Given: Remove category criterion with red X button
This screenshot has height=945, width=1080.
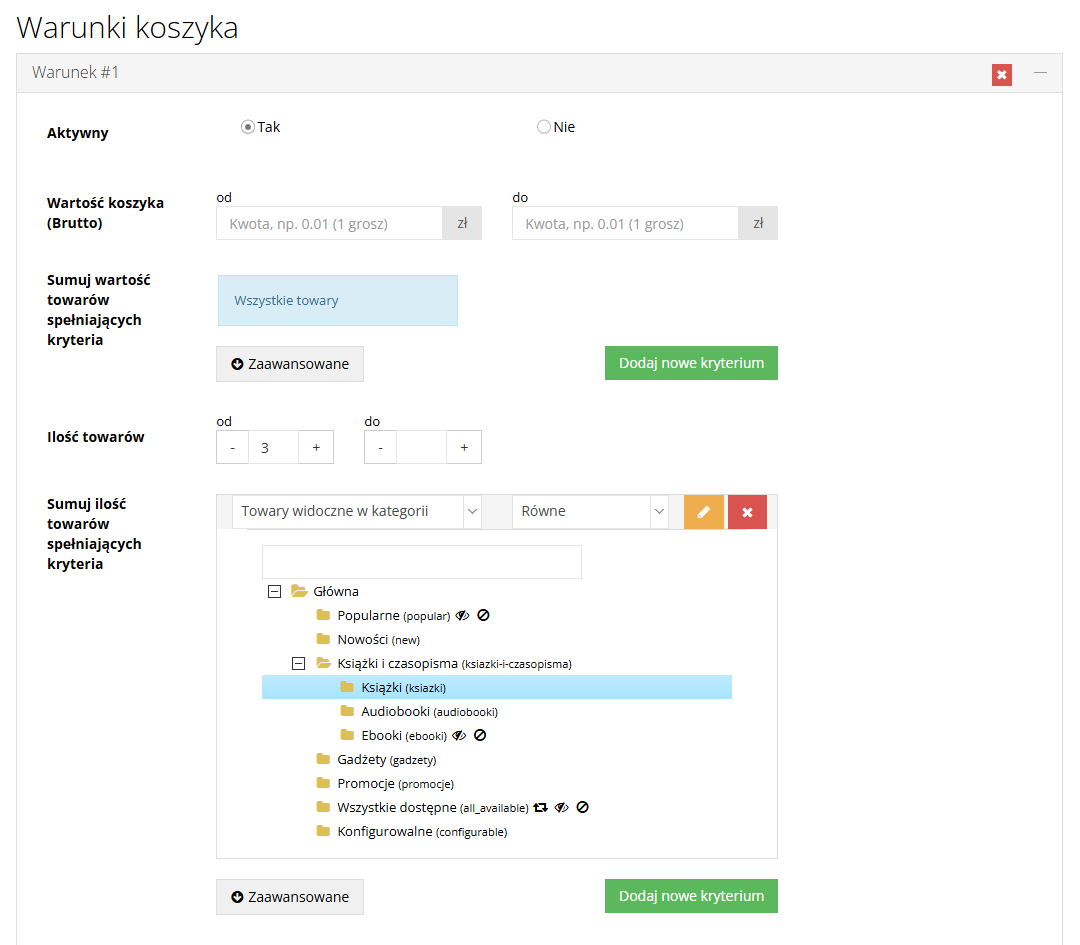Looking at the screenshot, I should 747,512.
